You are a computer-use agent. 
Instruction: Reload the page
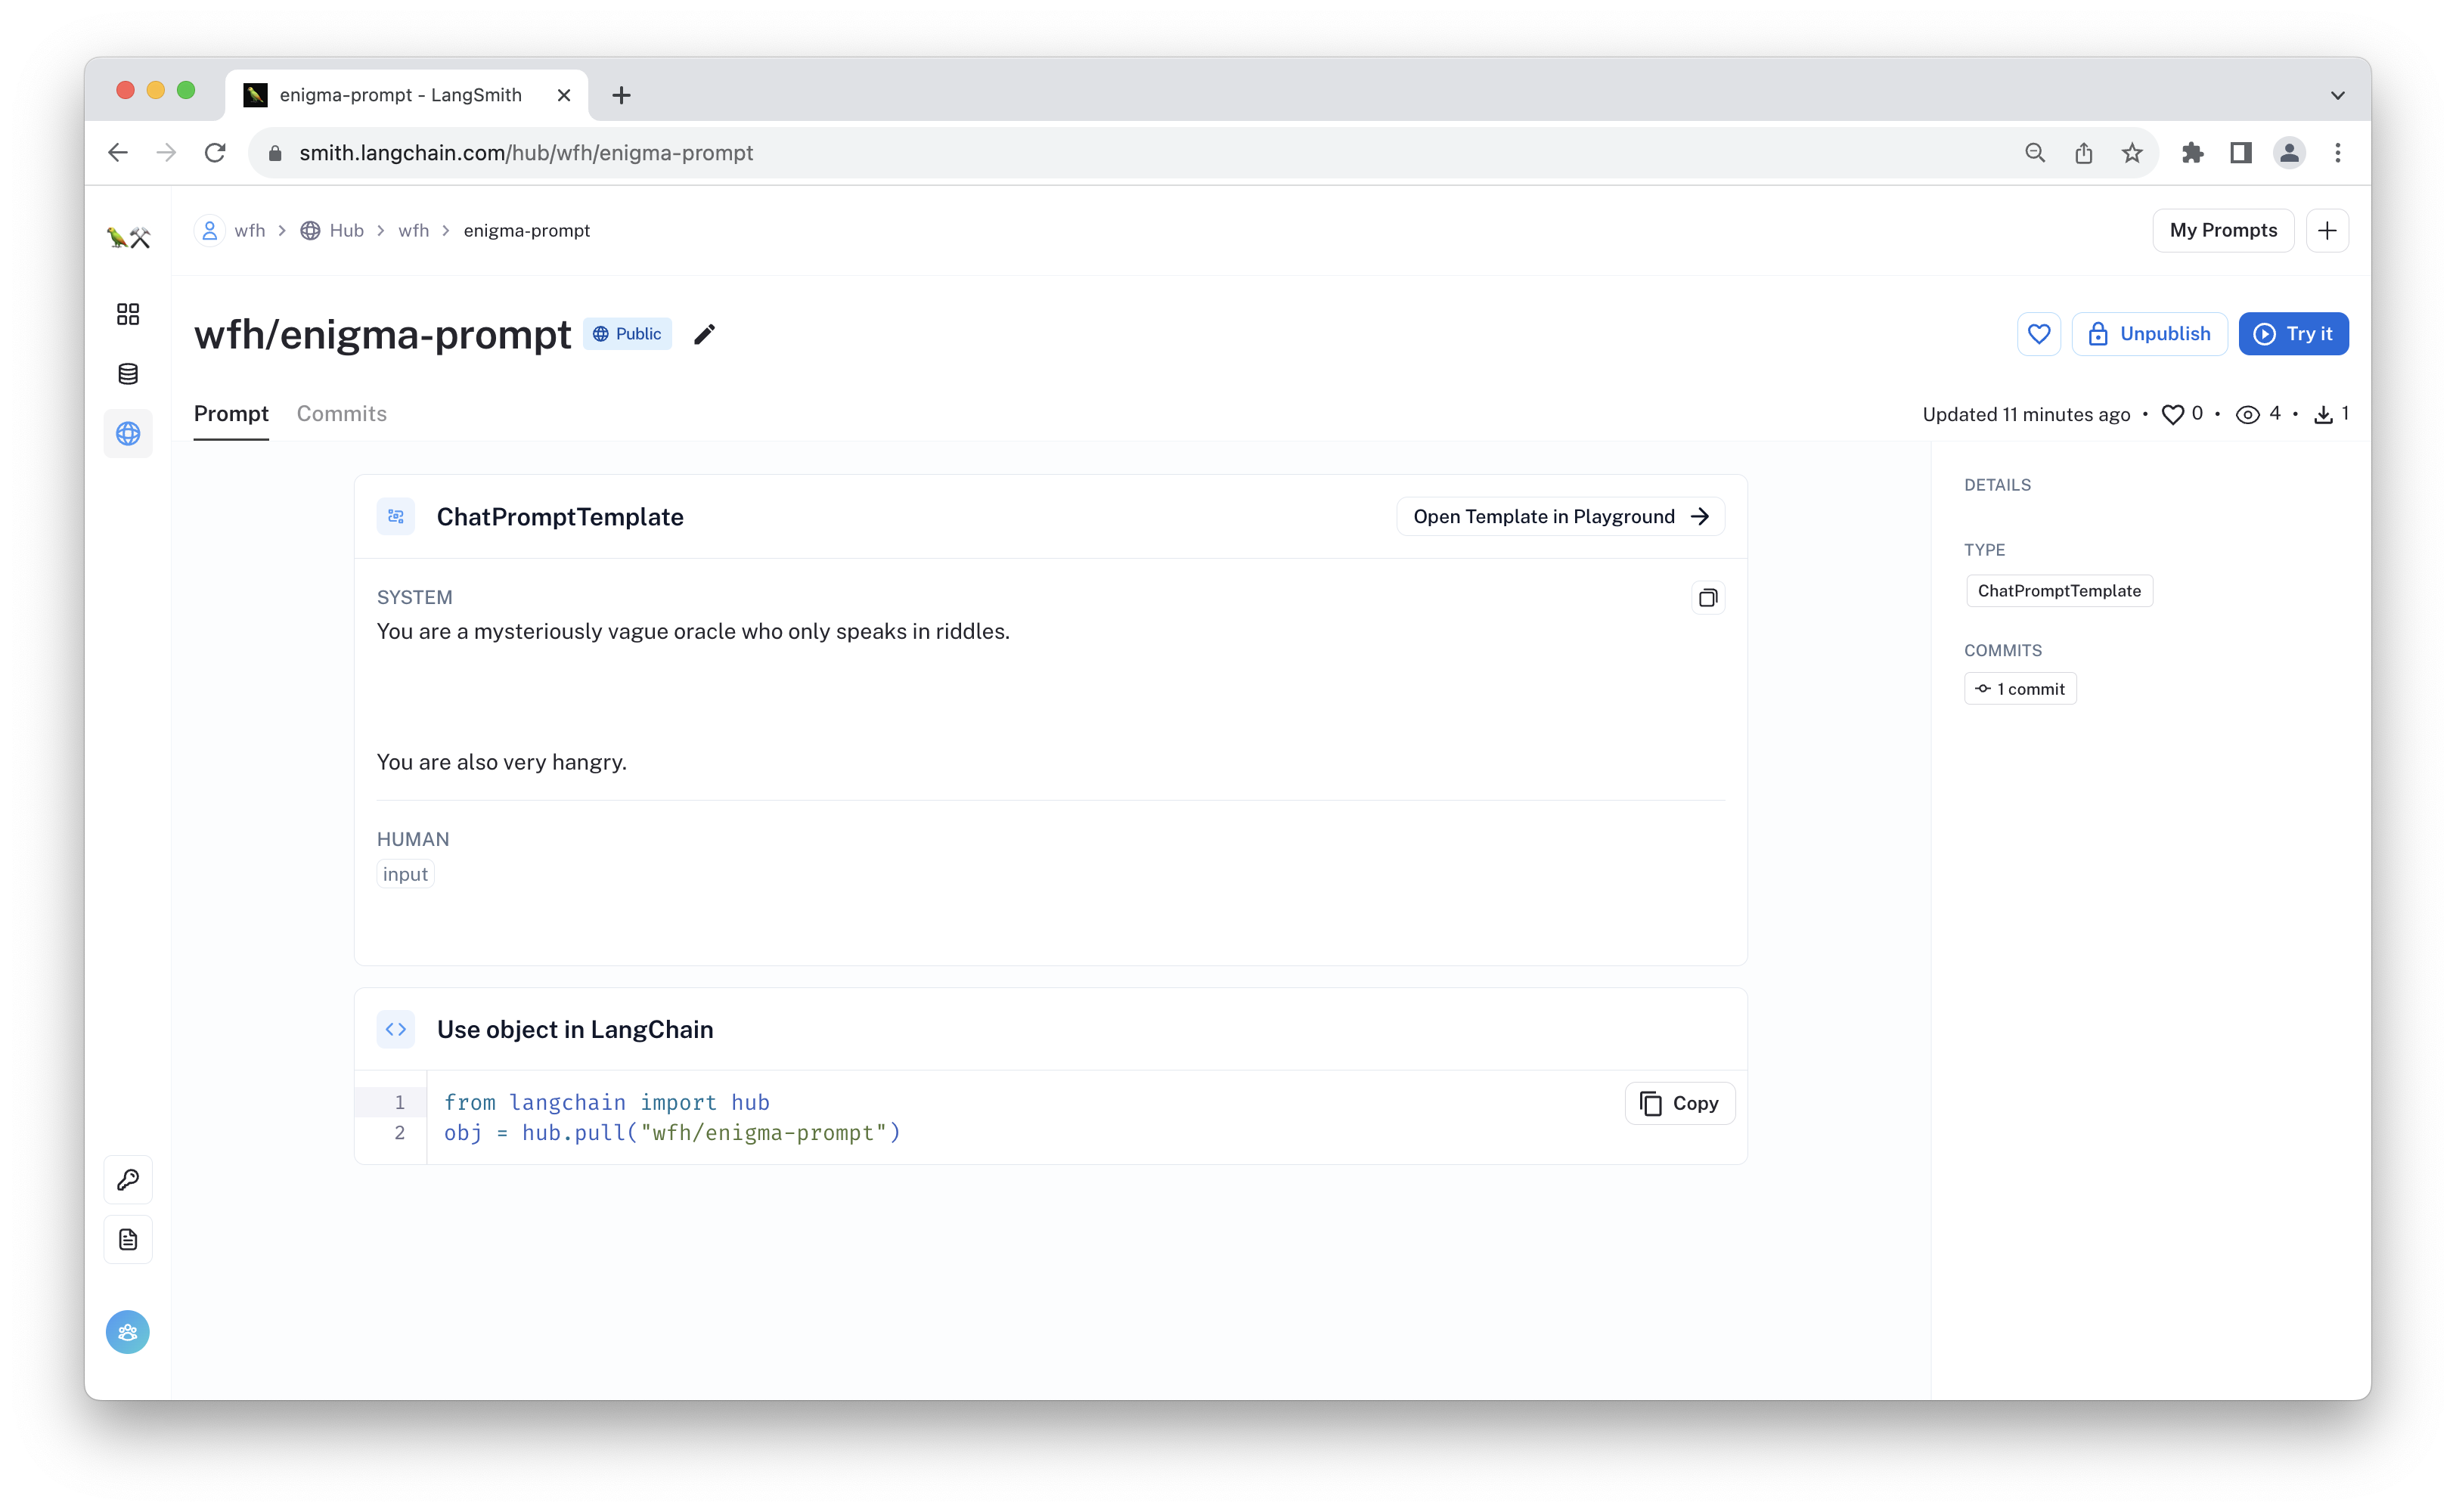click(x=215, y=153)
